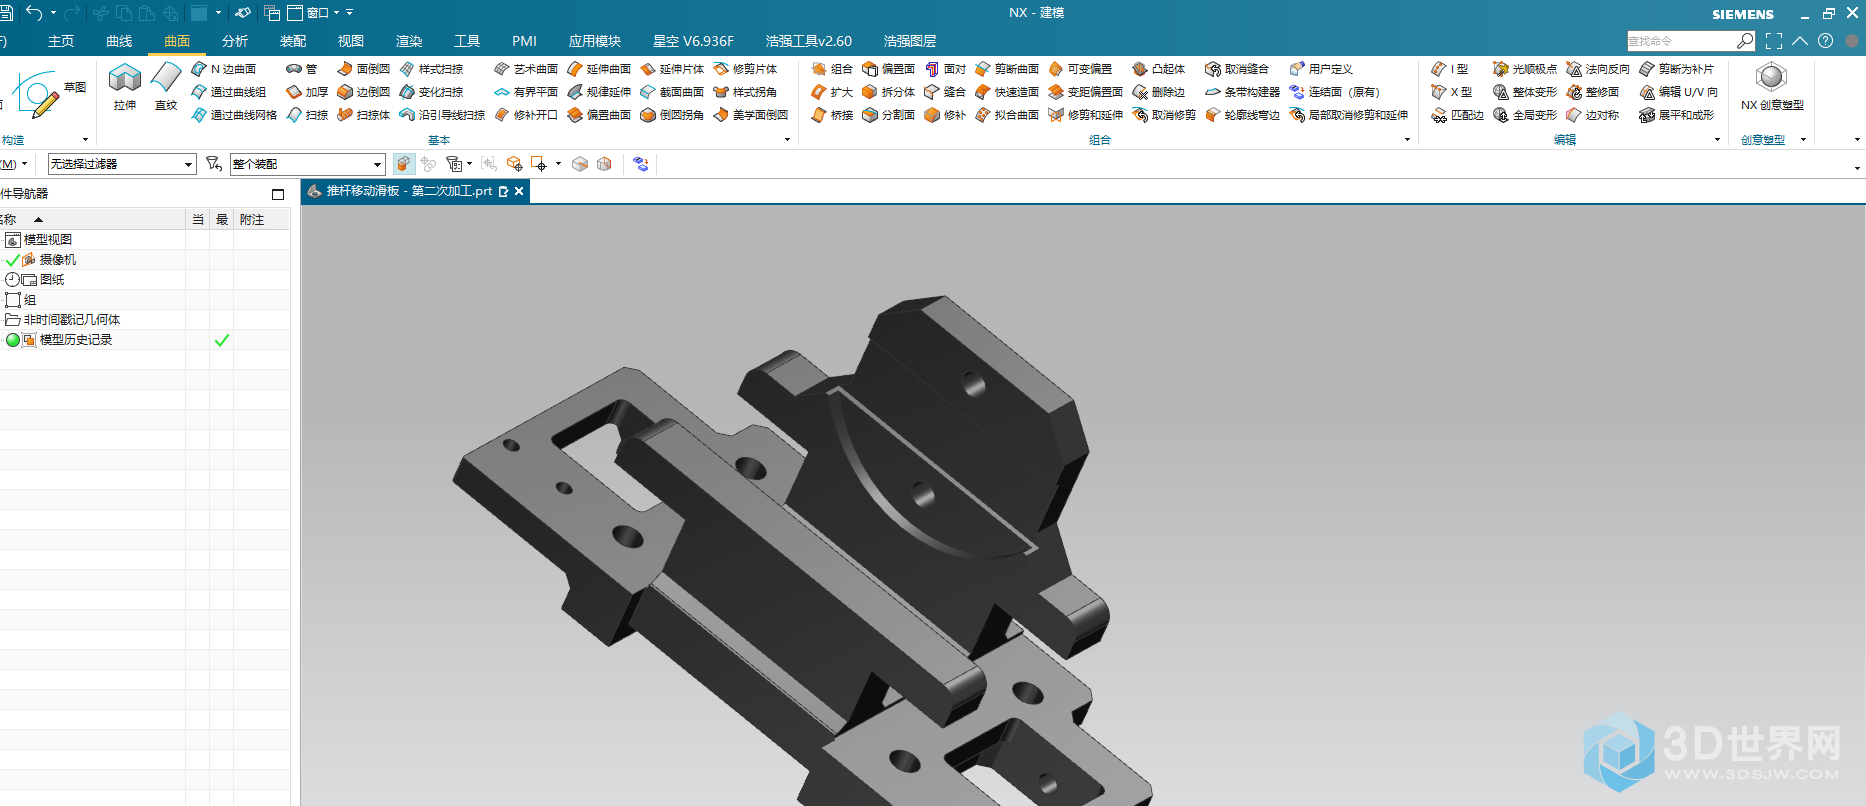The image size is (1866, 806).
Task: Click the 缝合 sew tool
Action: (x=945, y=92)
